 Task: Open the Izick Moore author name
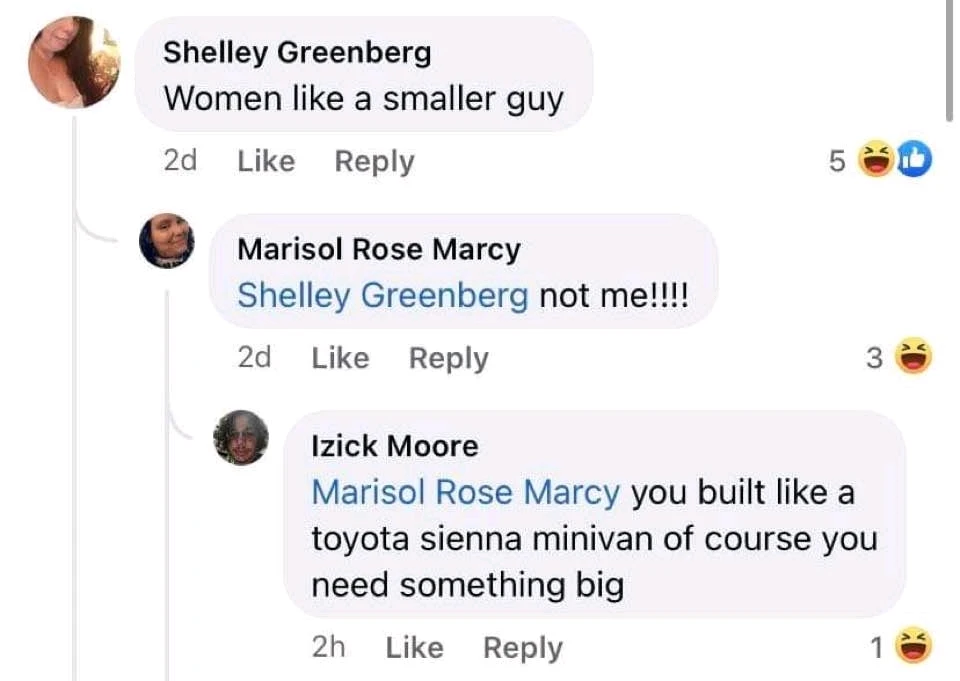(395, 445)
